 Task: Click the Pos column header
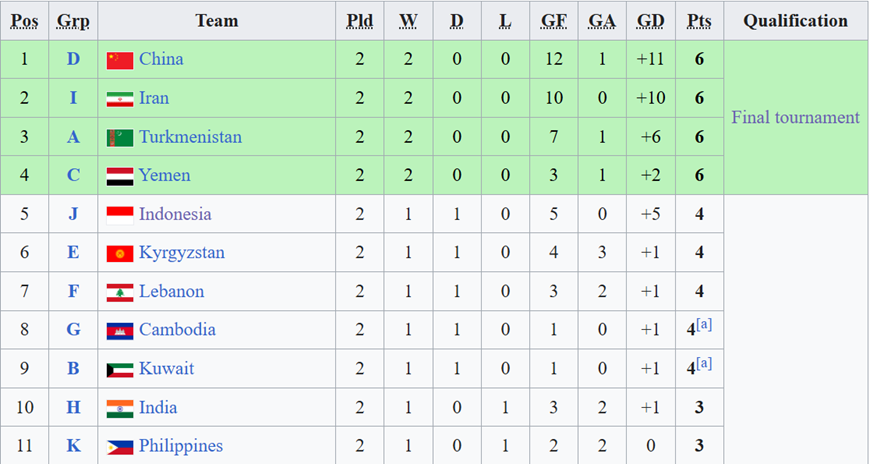coord(24,21)
